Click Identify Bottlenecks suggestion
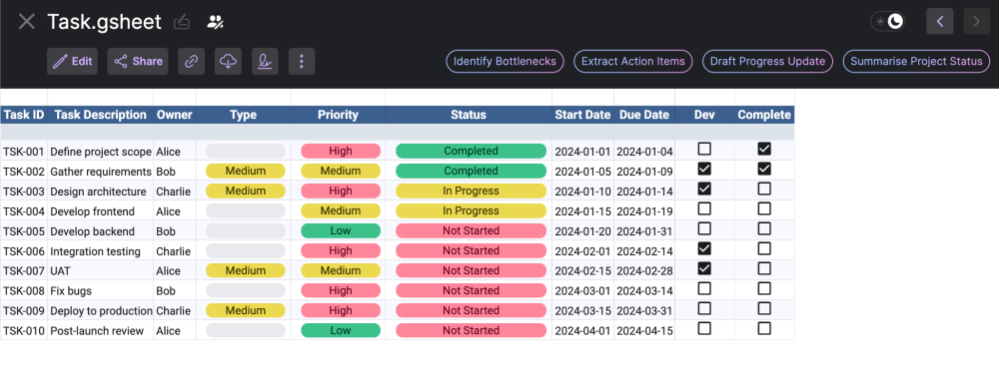Screen dimensions: 999x384 click(x=505, y=62)
